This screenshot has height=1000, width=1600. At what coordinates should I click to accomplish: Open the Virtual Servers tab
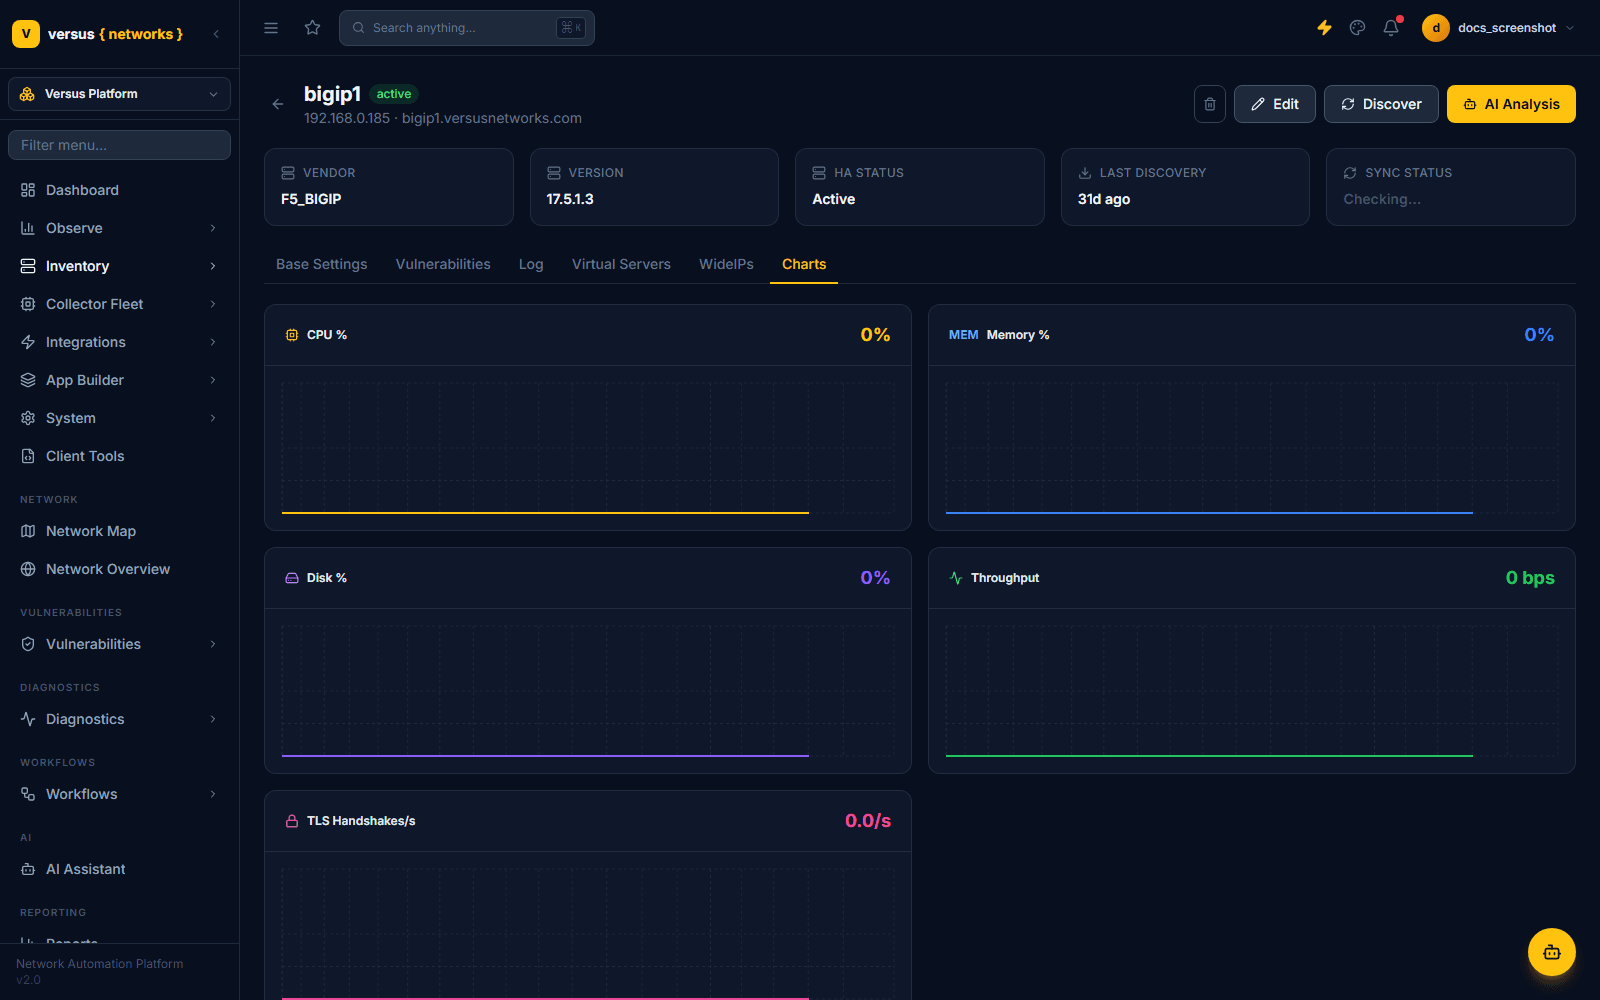[621, 264]
